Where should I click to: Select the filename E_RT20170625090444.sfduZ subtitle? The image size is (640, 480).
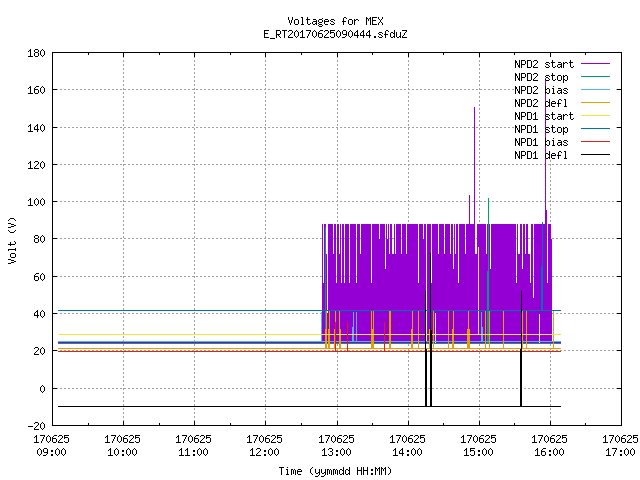point(336,34)
